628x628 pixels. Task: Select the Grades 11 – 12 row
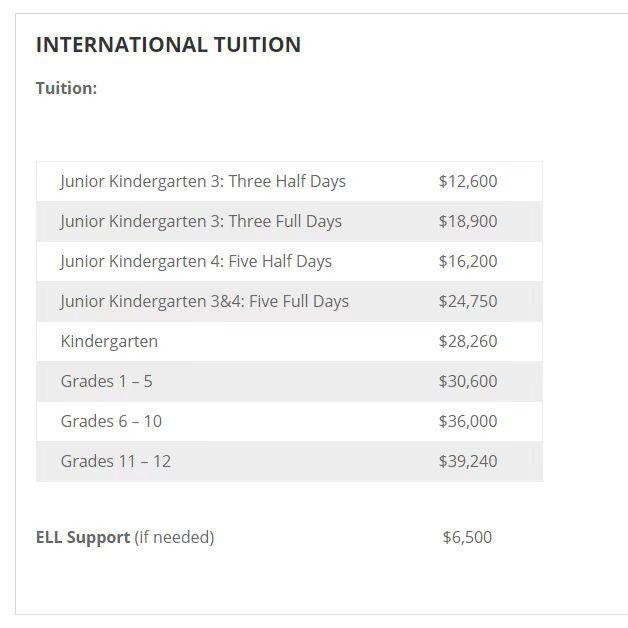coord(290,462)
